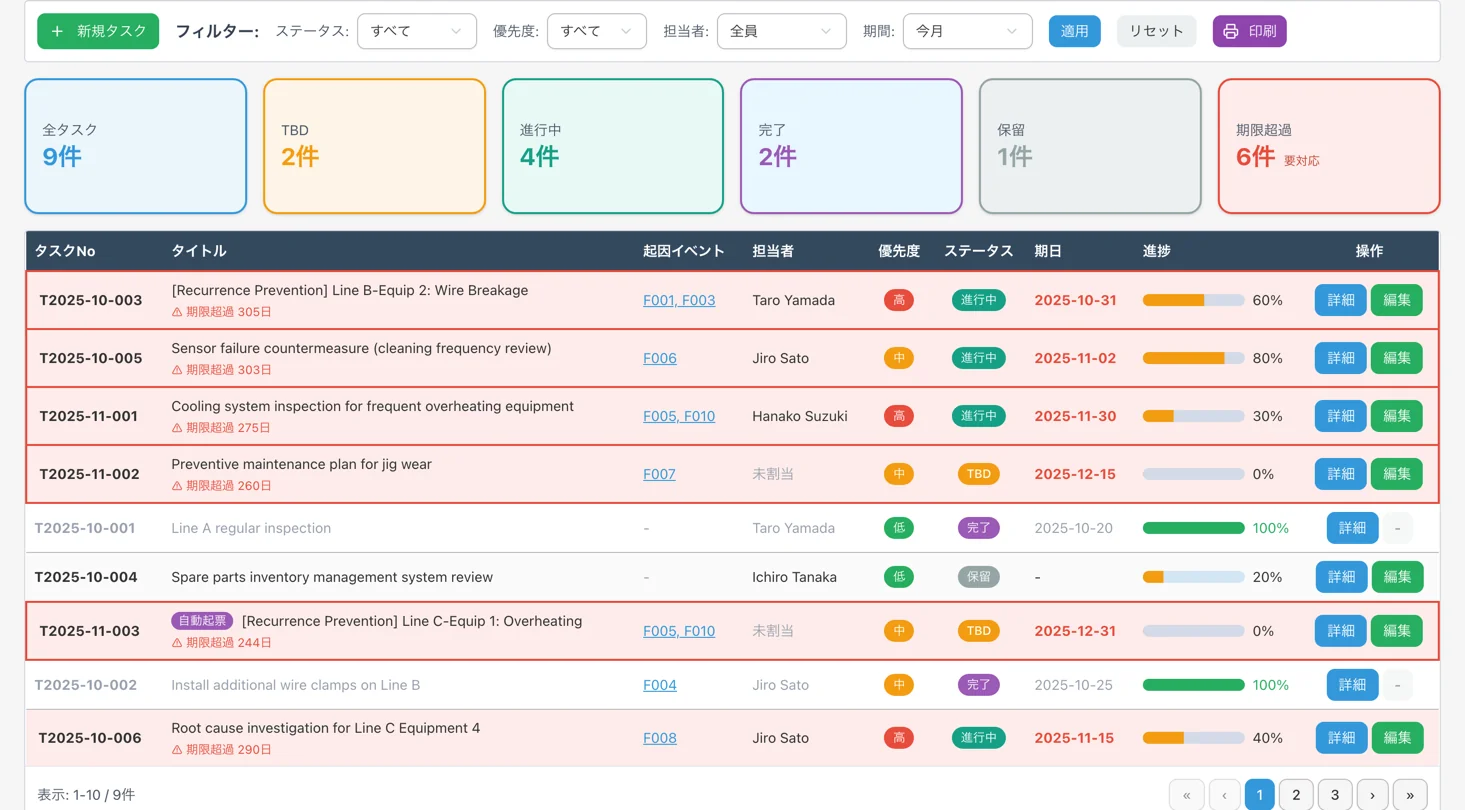
Task: Jump to the last page (»)
Action: click(x=1410, y=795)
